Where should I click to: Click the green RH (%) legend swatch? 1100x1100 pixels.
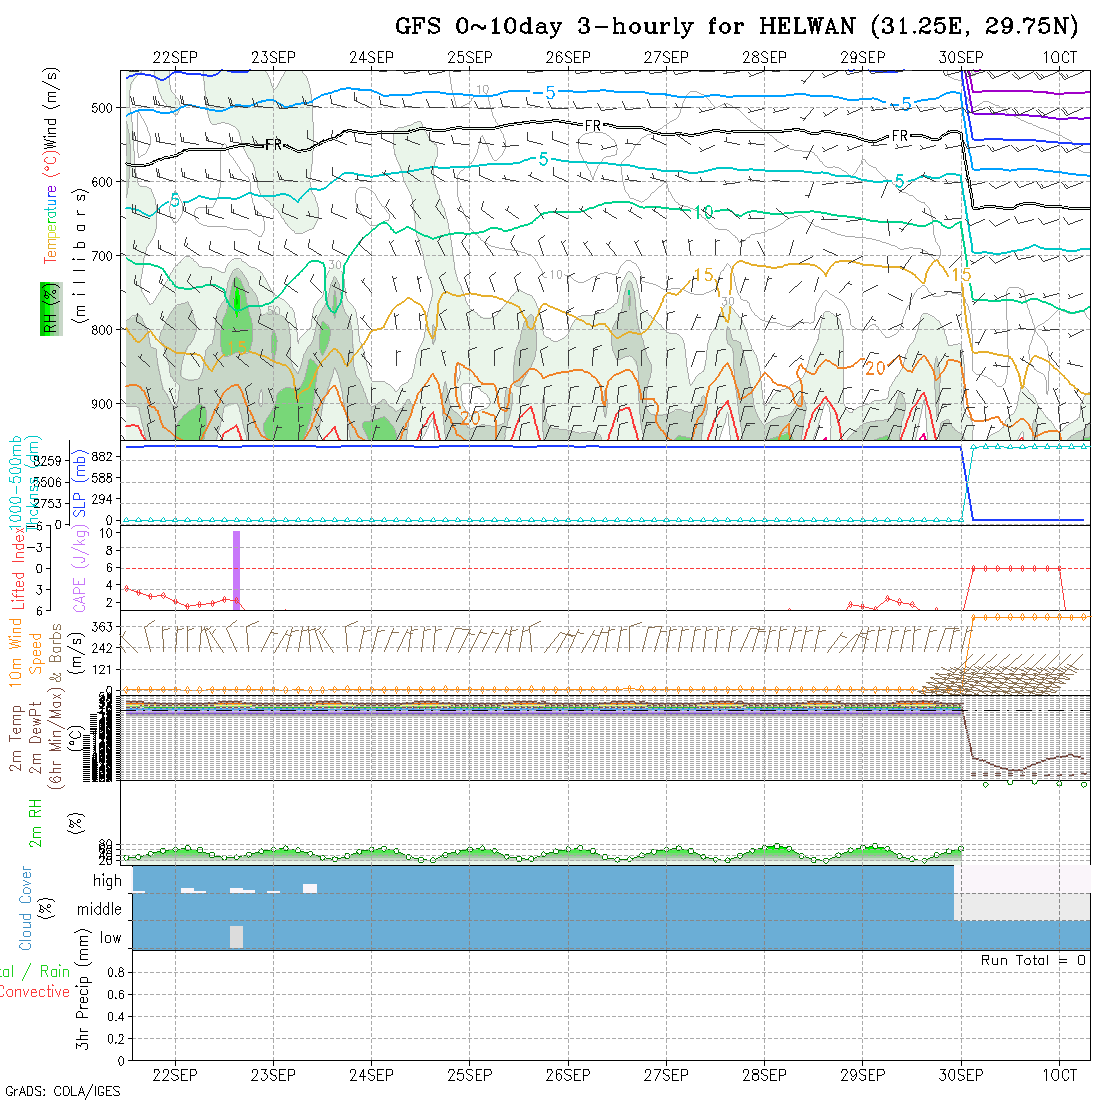tap(47, 308)
